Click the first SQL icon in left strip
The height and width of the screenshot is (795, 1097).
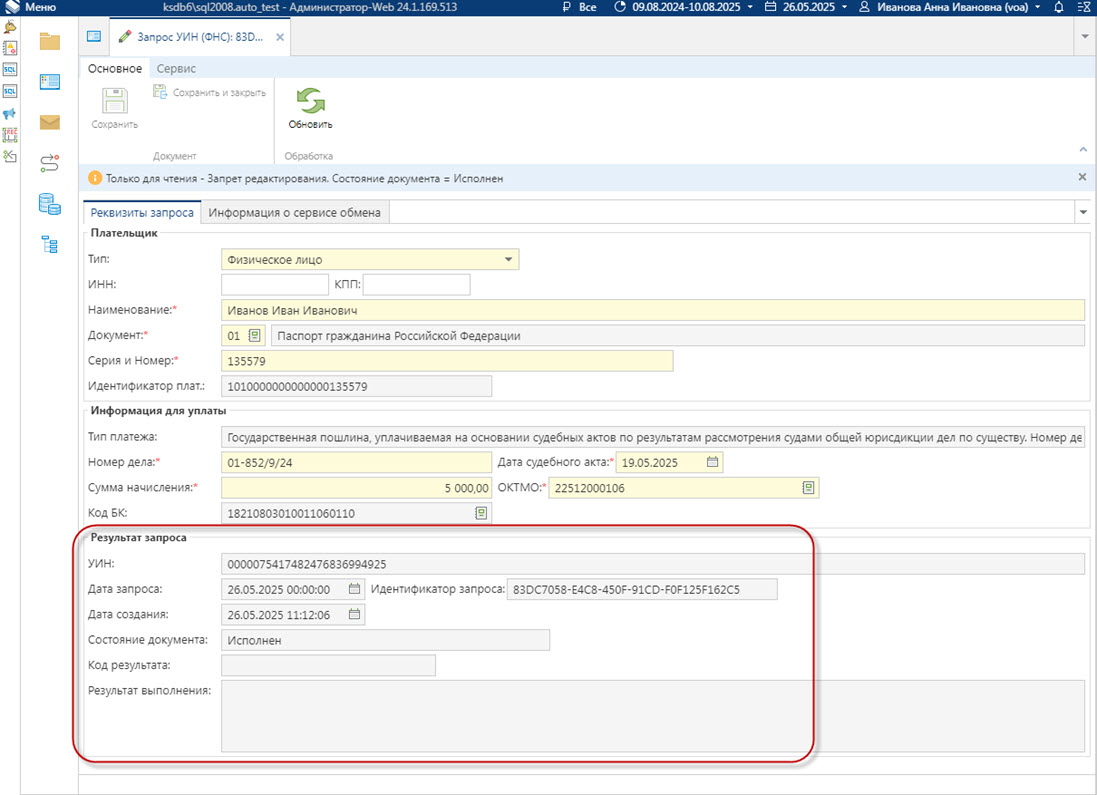tap(10, 70)
